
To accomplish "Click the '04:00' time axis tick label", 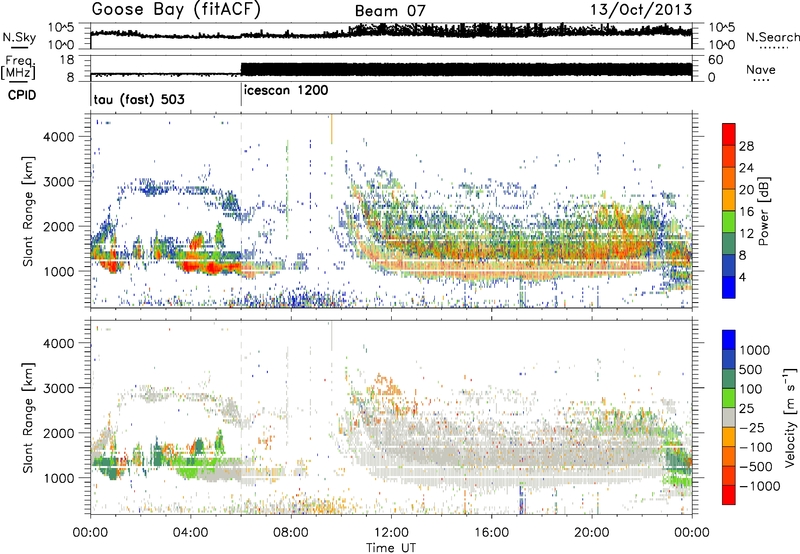I will coord(191,532).
